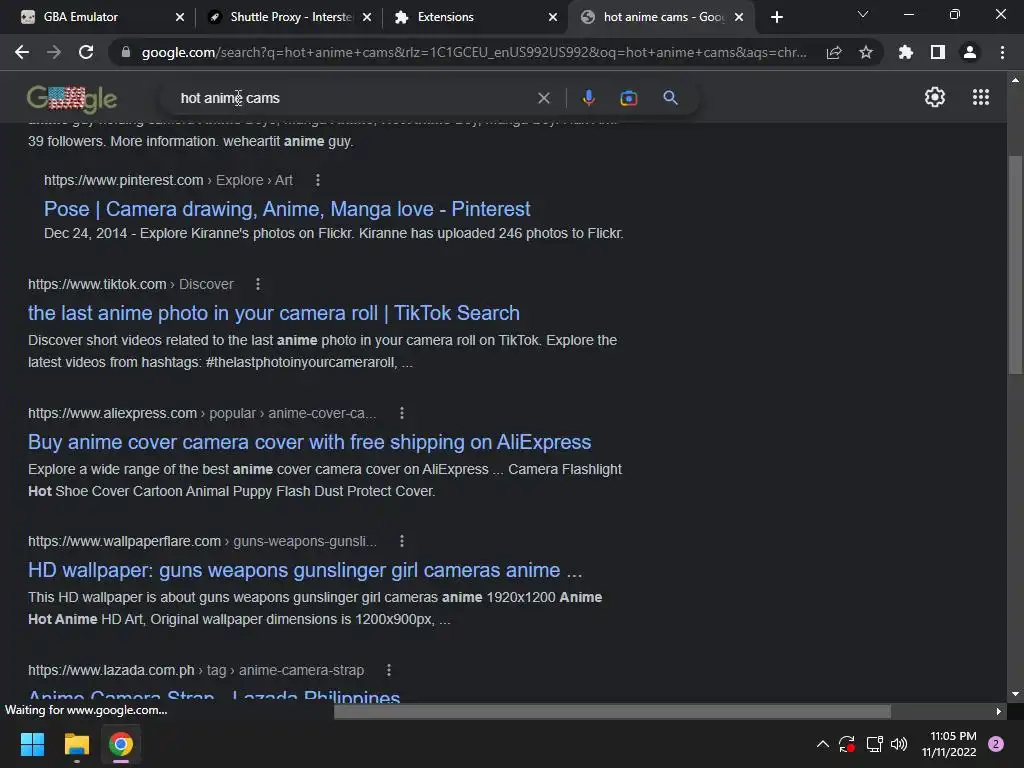
Task: Click the vertical scrollbar thumb
Action: tap(1015, 264)
